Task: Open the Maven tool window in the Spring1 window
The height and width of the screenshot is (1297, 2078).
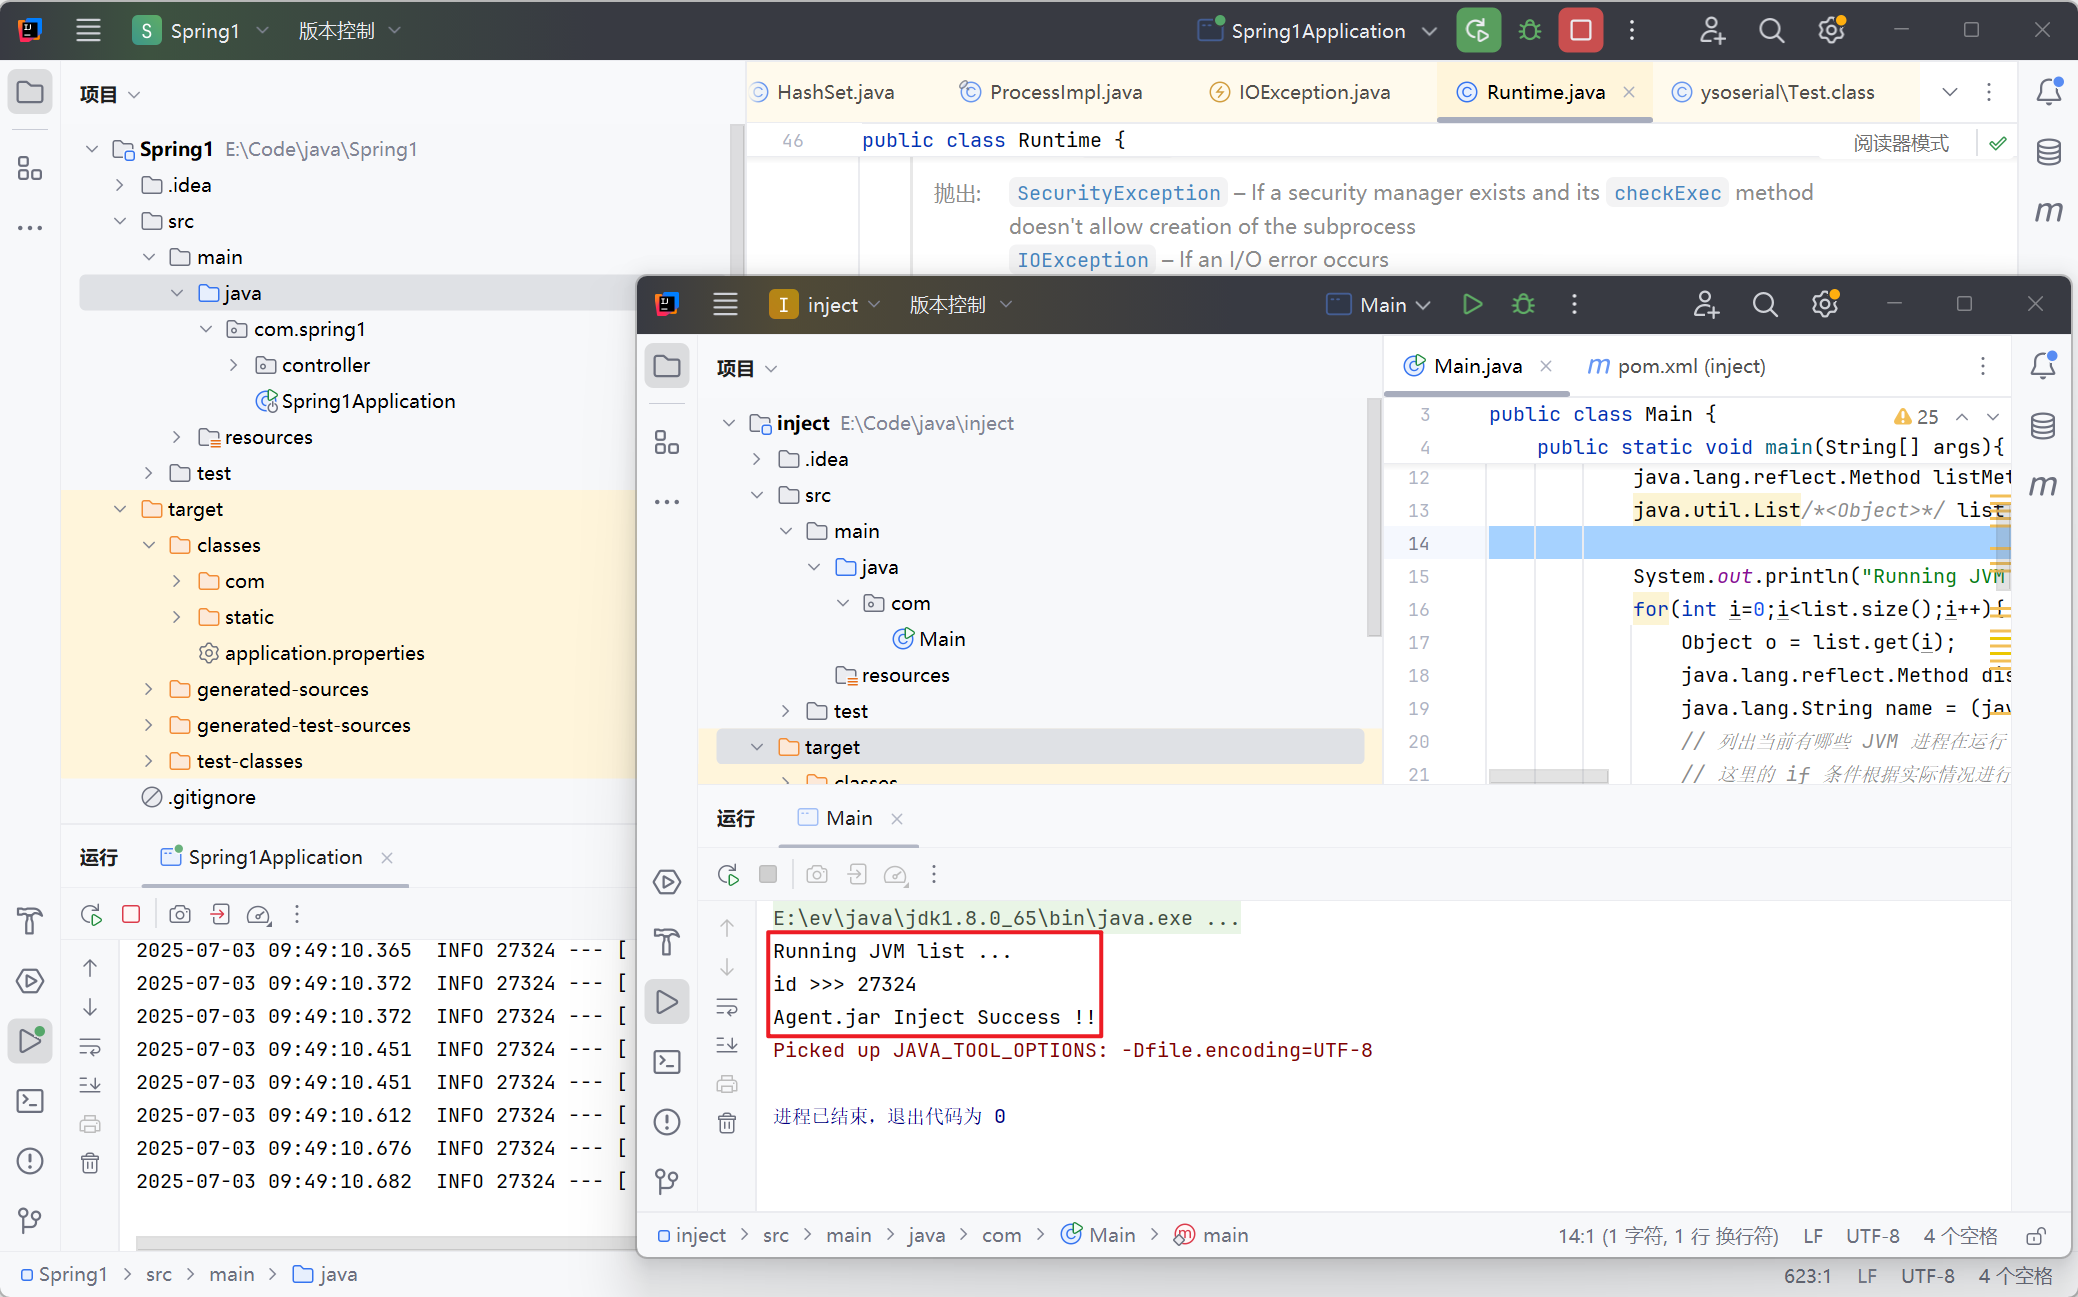Action: tap(2048, 212)
